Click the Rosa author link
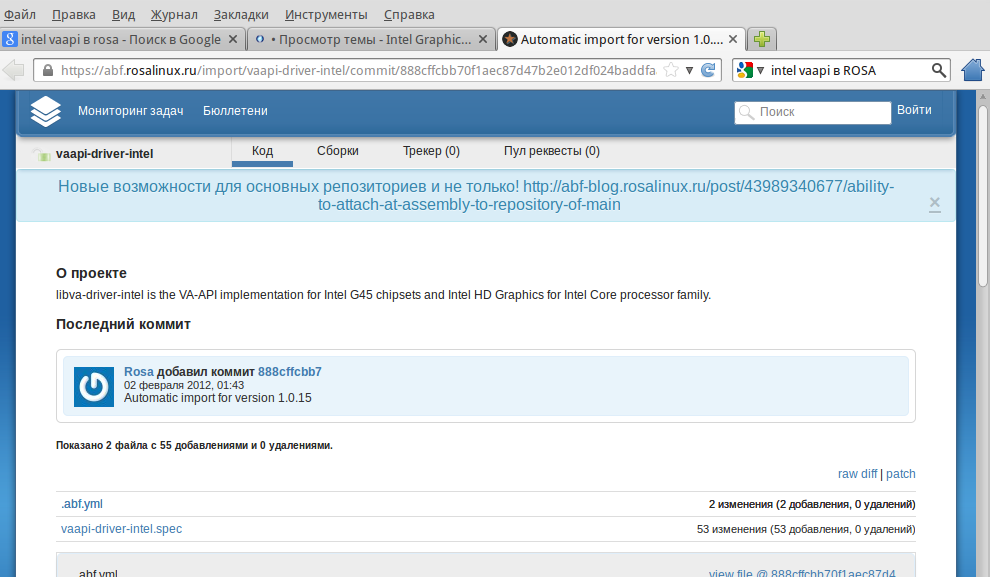The width and height of the screenshot is (990, 577). click(x=139, y=372)
